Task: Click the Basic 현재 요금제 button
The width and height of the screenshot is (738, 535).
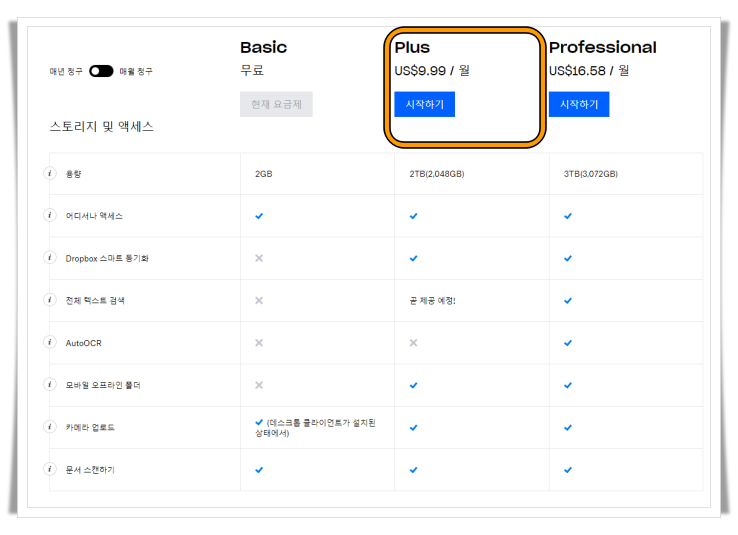Action: tap(276, 104)
